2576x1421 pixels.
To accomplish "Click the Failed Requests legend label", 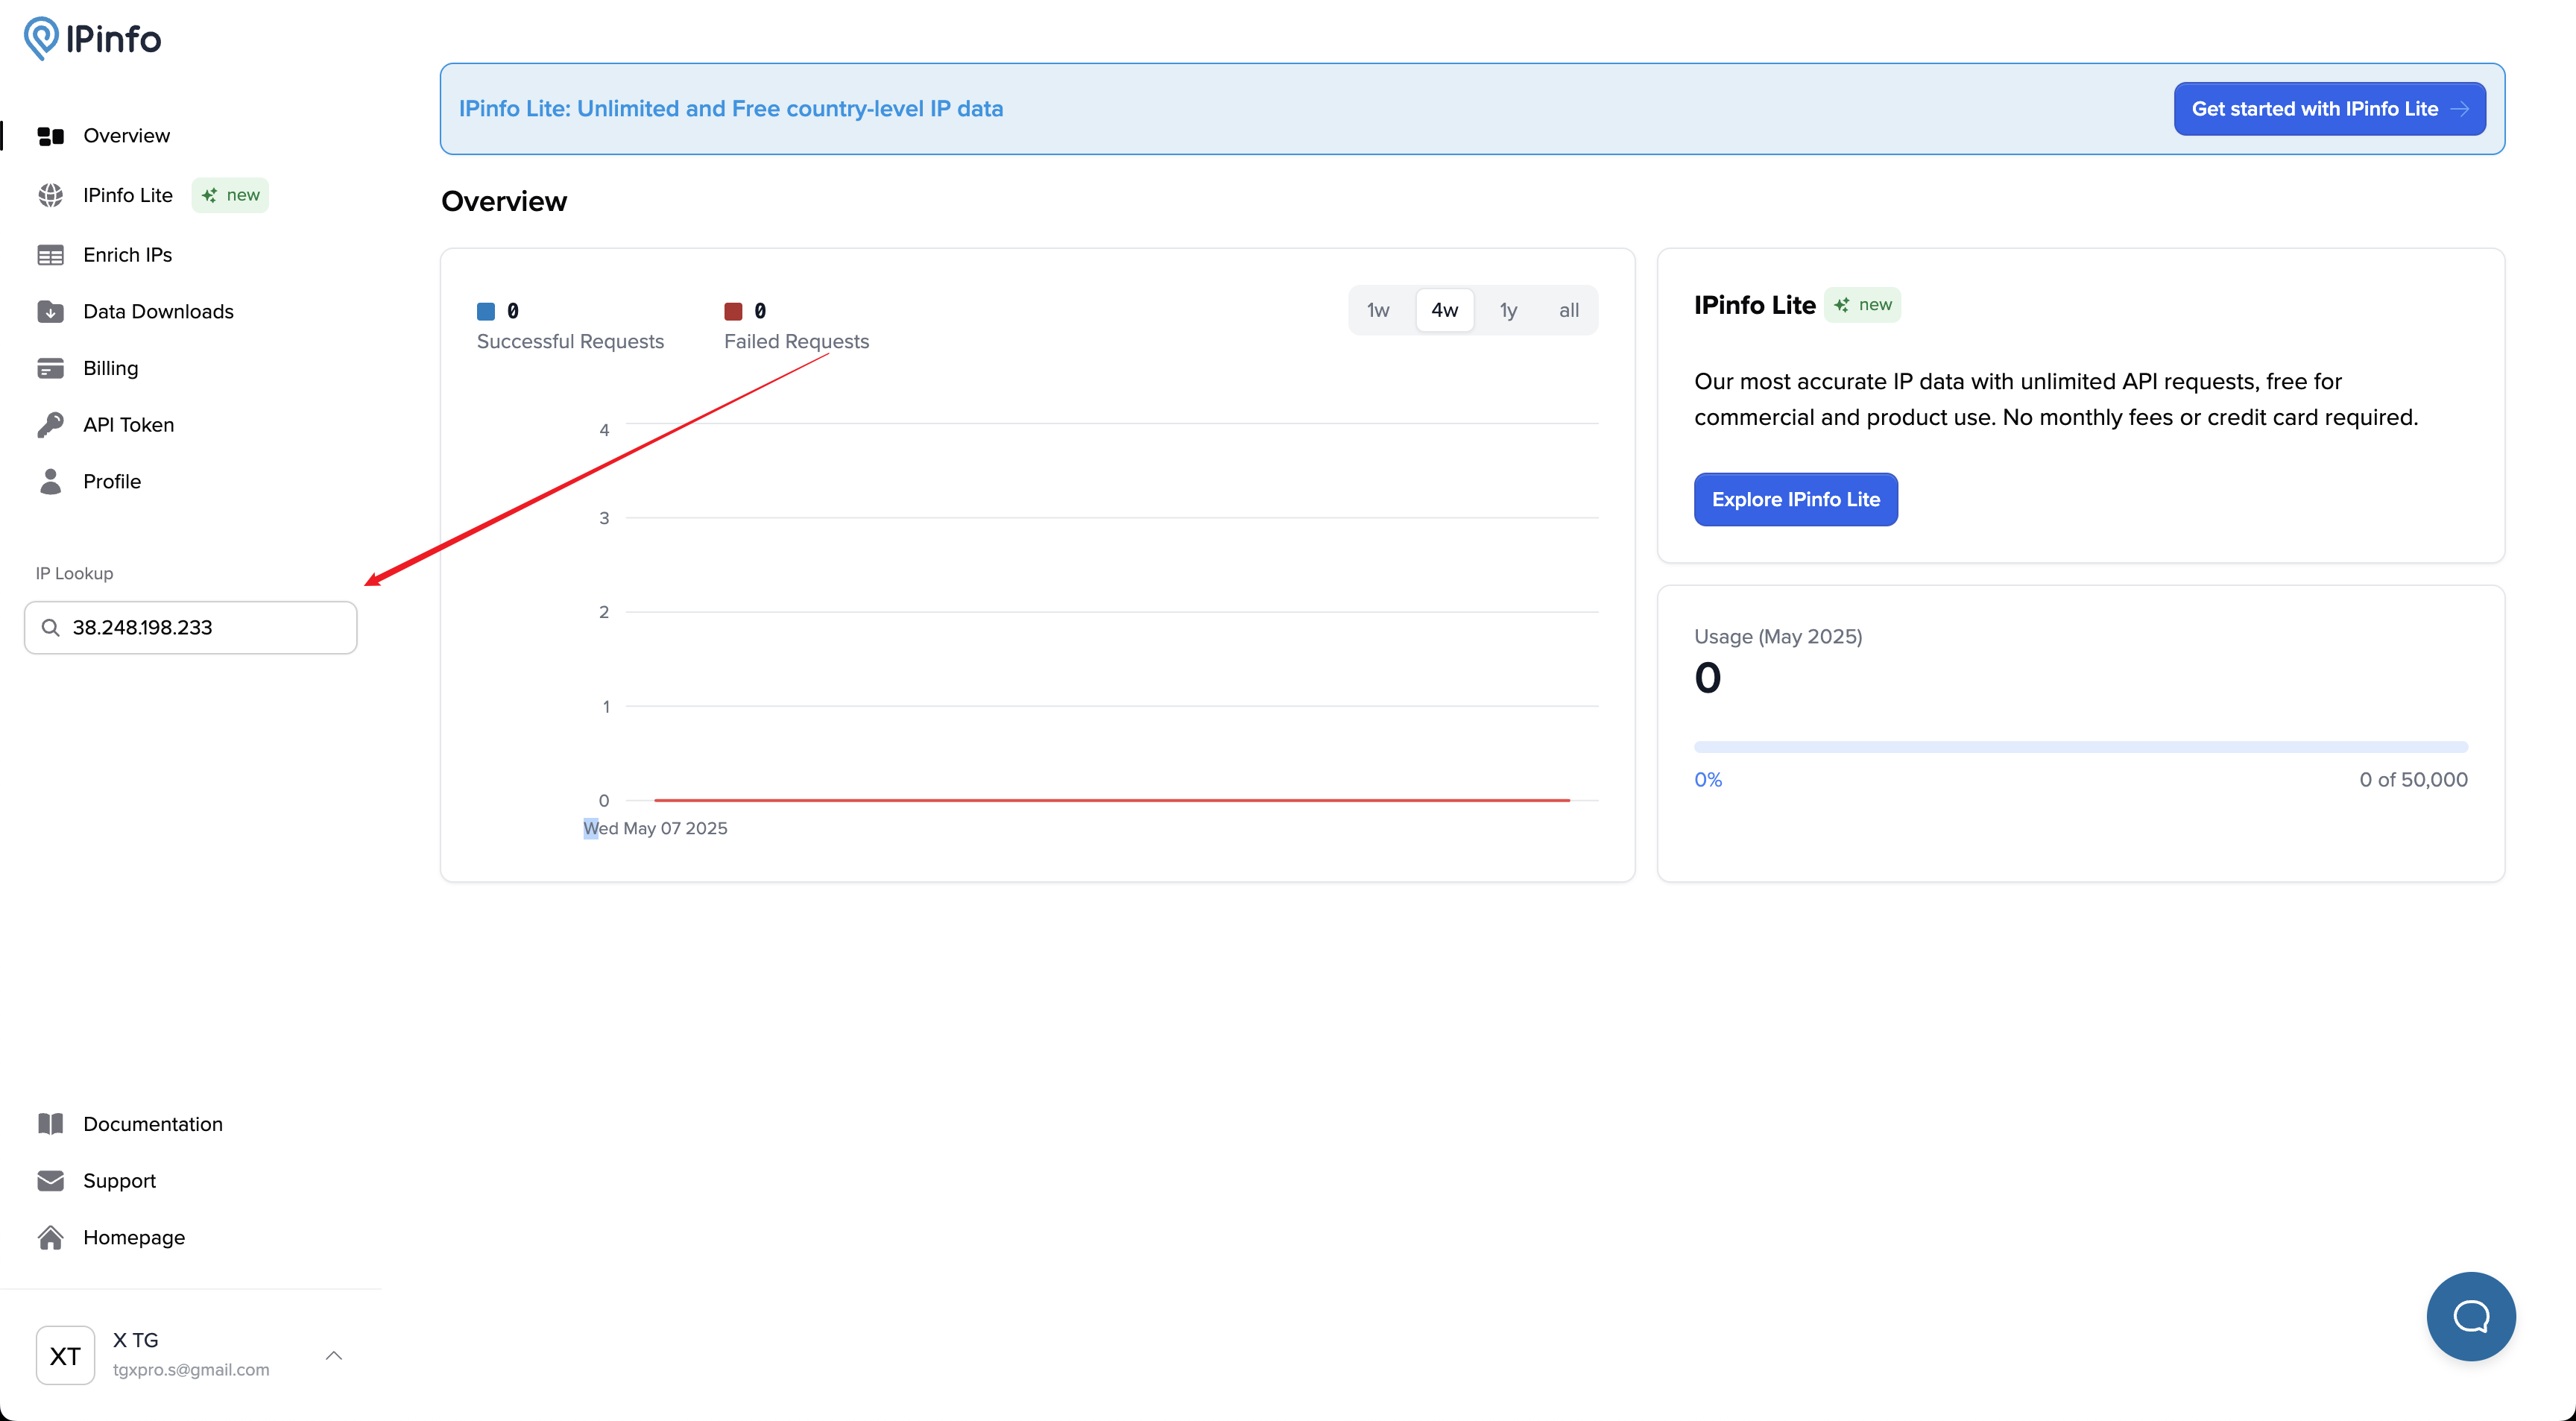I will [796, 341].
